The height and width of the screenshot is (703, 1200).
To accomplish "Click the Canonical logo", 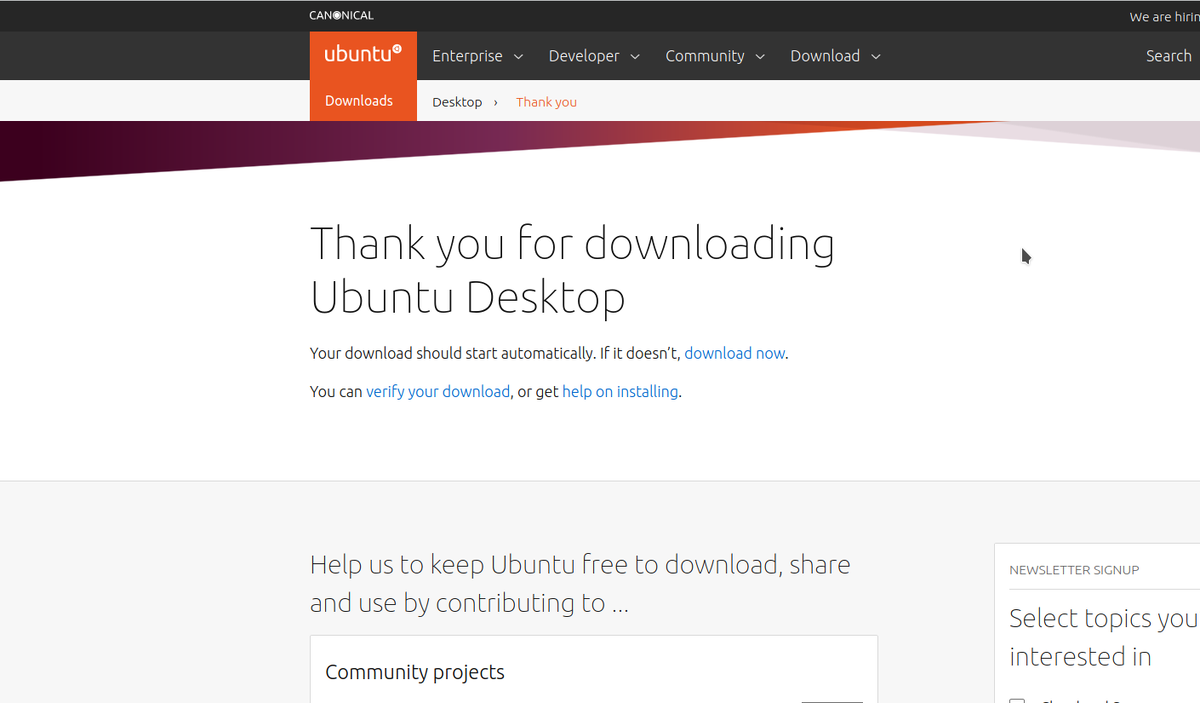I will (341, 15).
